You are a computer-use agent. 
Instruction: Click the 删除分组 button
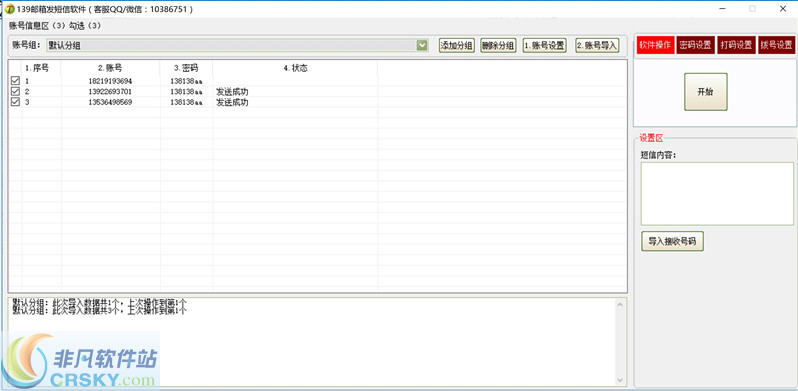[x=498, y=45]
